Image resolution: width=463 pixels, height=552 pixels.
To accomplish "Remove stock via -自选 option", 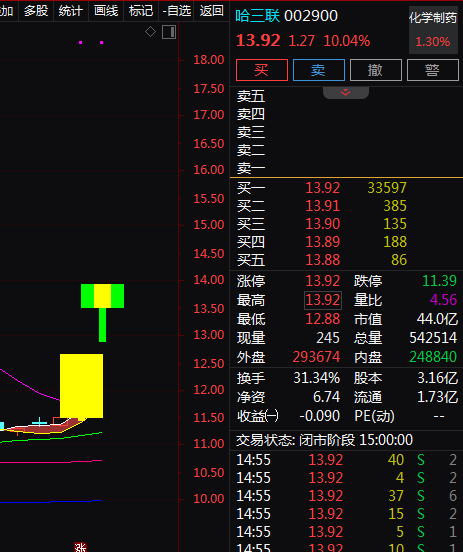I will [x=176, y=11].
